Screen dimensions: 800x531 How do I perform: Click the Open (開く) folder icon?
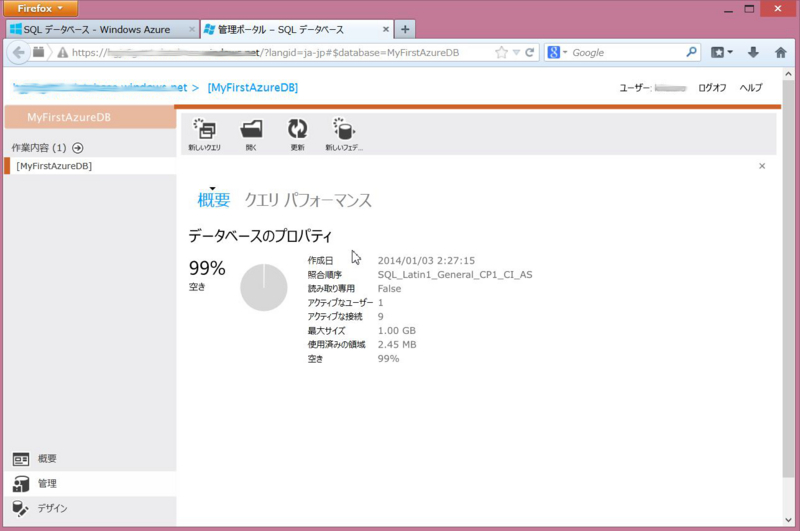click(x=251, y=134)
